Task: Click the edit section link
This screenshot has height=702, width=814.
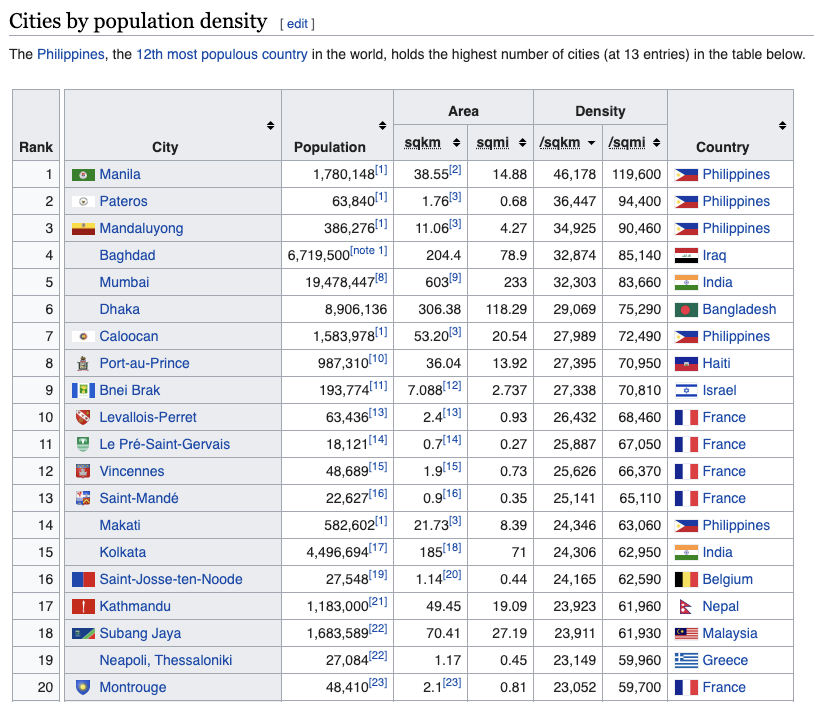Action: [297, 24]
